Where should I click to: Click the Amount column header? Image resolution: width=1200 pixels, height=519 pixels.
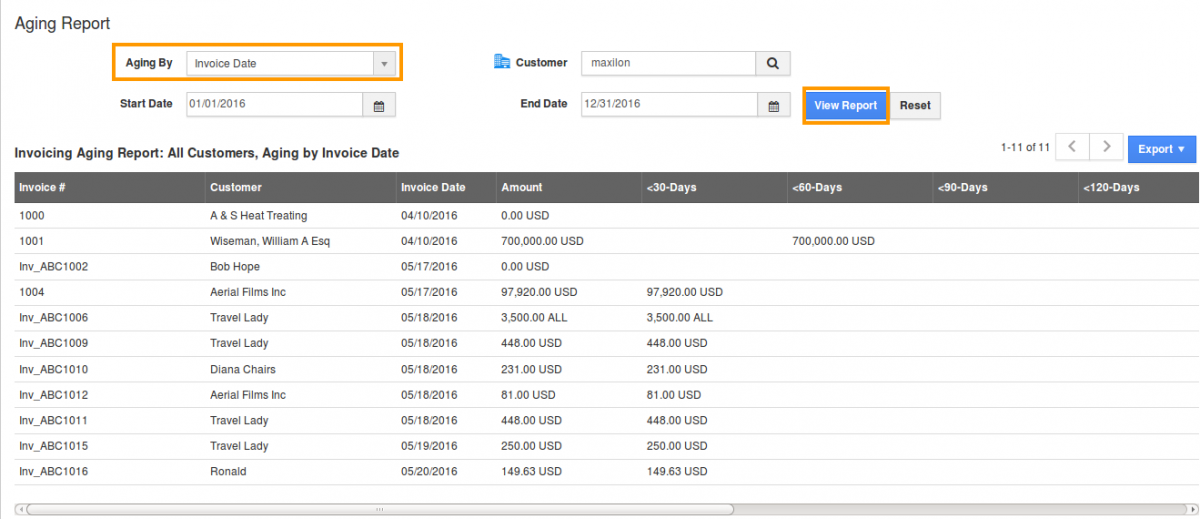[x=522, y=187]
